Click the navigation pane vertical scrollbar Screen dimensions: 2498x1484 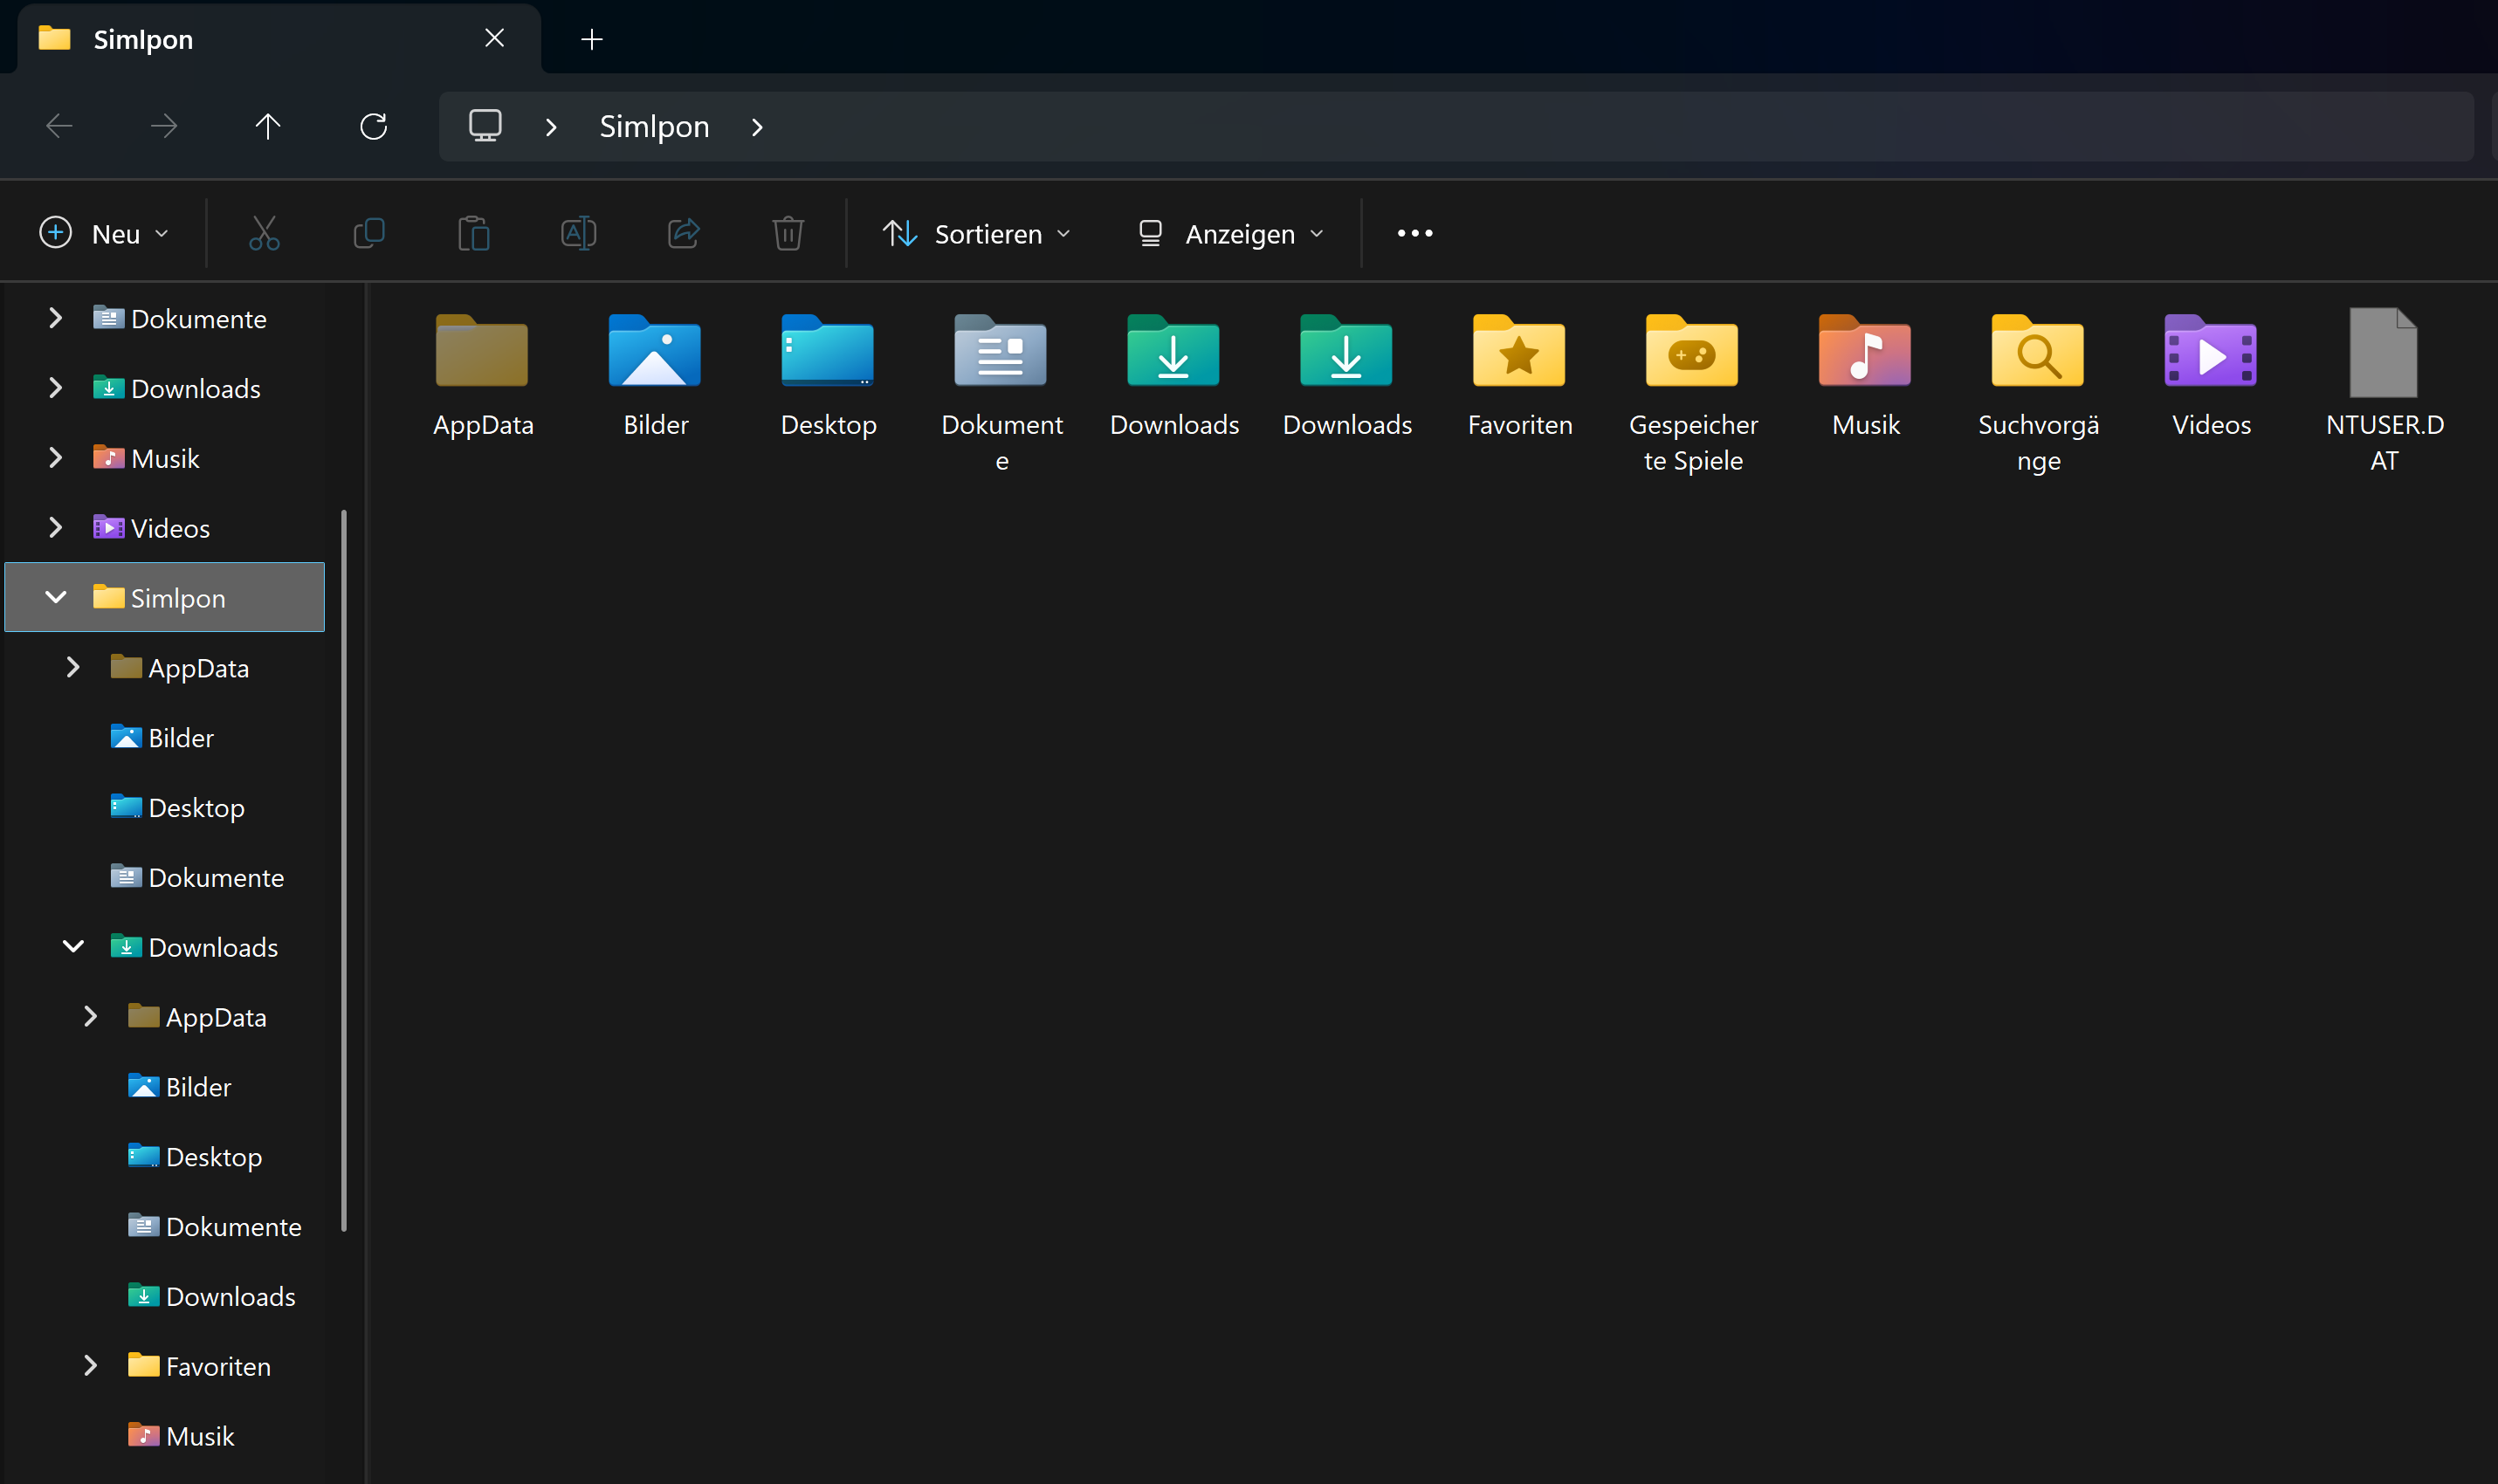click(343, 870)
